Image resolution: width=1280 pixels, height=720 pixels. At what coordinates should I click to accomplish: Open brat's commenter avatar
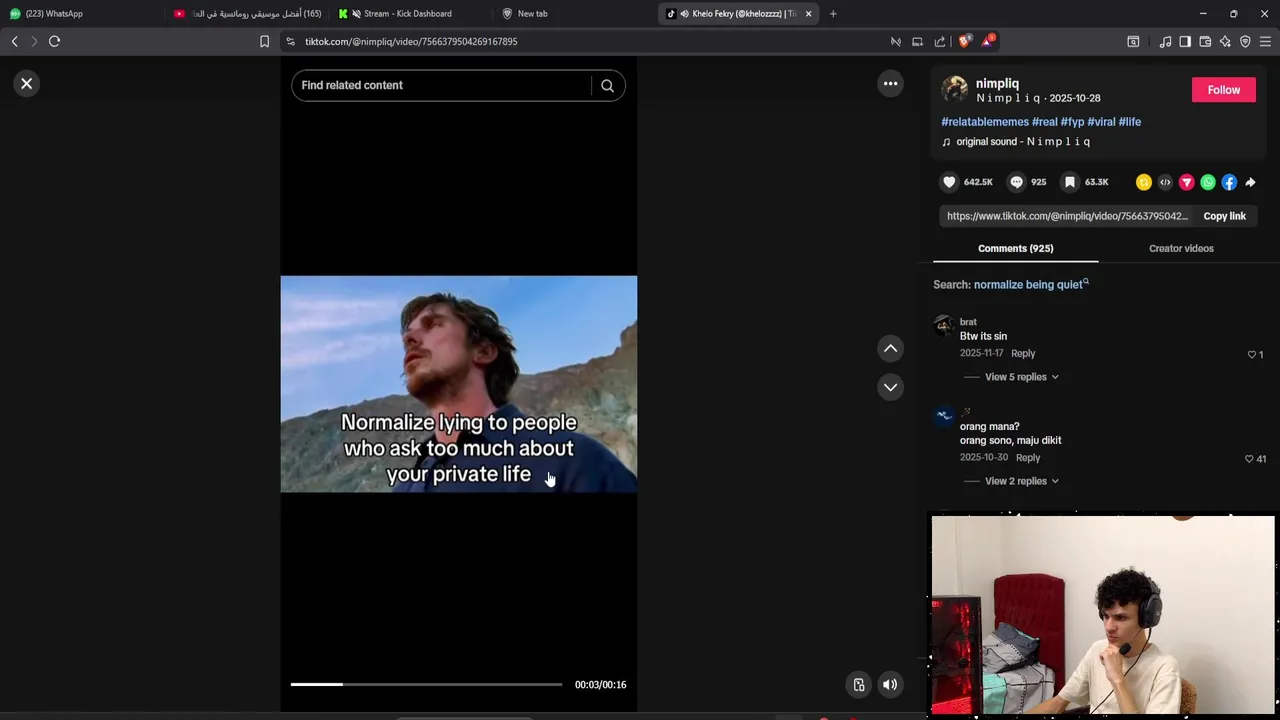[x=944, y=327]
